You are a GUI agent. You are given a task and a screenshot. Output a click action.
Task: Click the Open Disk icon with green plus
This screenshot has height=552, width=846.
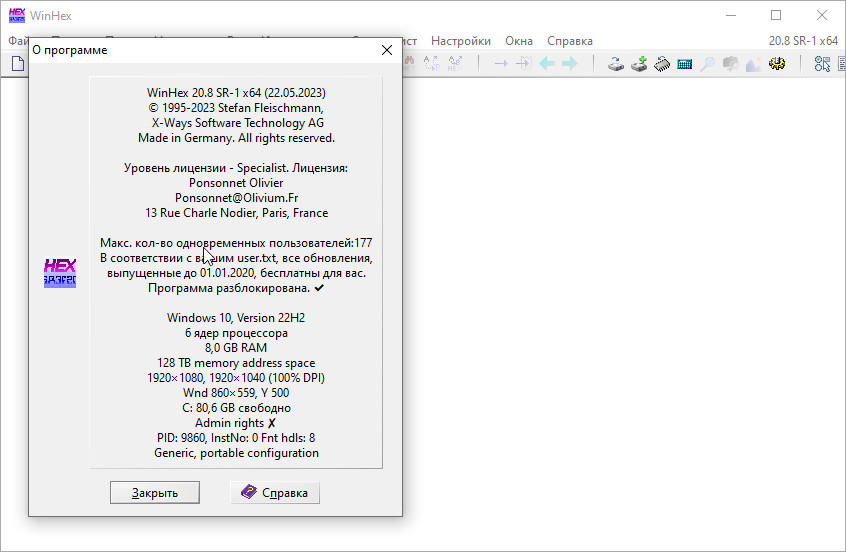pos(639,64)
